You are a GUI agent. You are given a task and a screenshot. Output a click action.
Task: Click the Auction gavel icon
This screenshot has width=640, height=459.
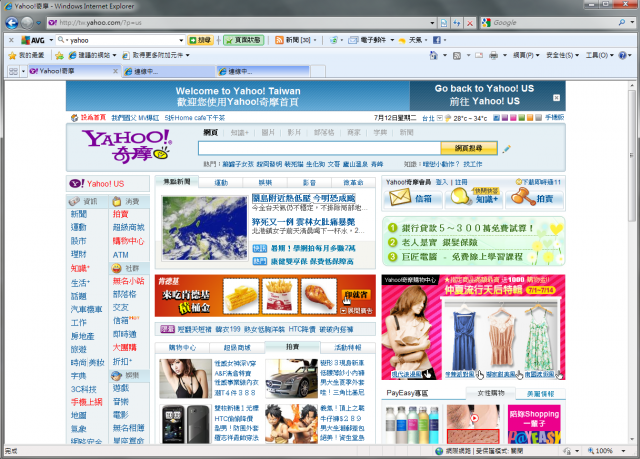(523, 197)
